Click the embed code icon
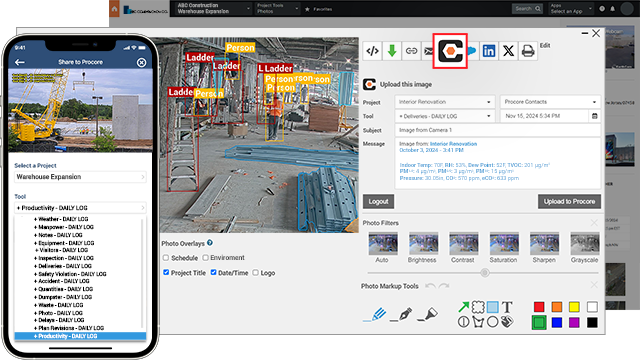This screenshot has height=360, width=640. tap(372, 51)
